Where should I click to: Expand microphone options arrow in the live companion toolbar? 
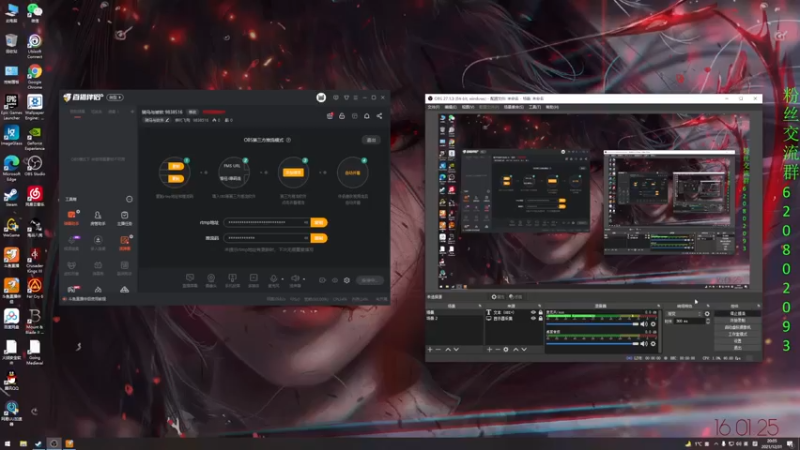tap(282, 279)
